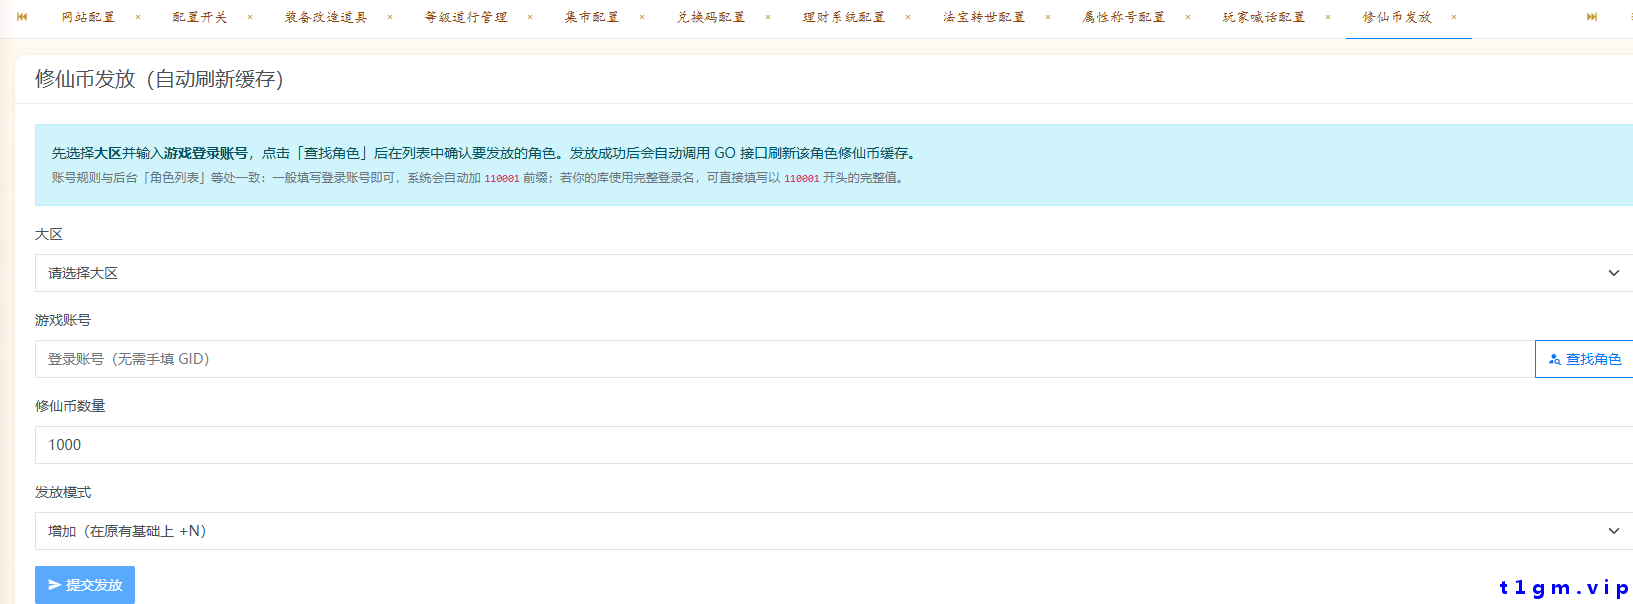Close the 网站配置 tab
The width and height of the screenshot is (1633, 604).
138,17
